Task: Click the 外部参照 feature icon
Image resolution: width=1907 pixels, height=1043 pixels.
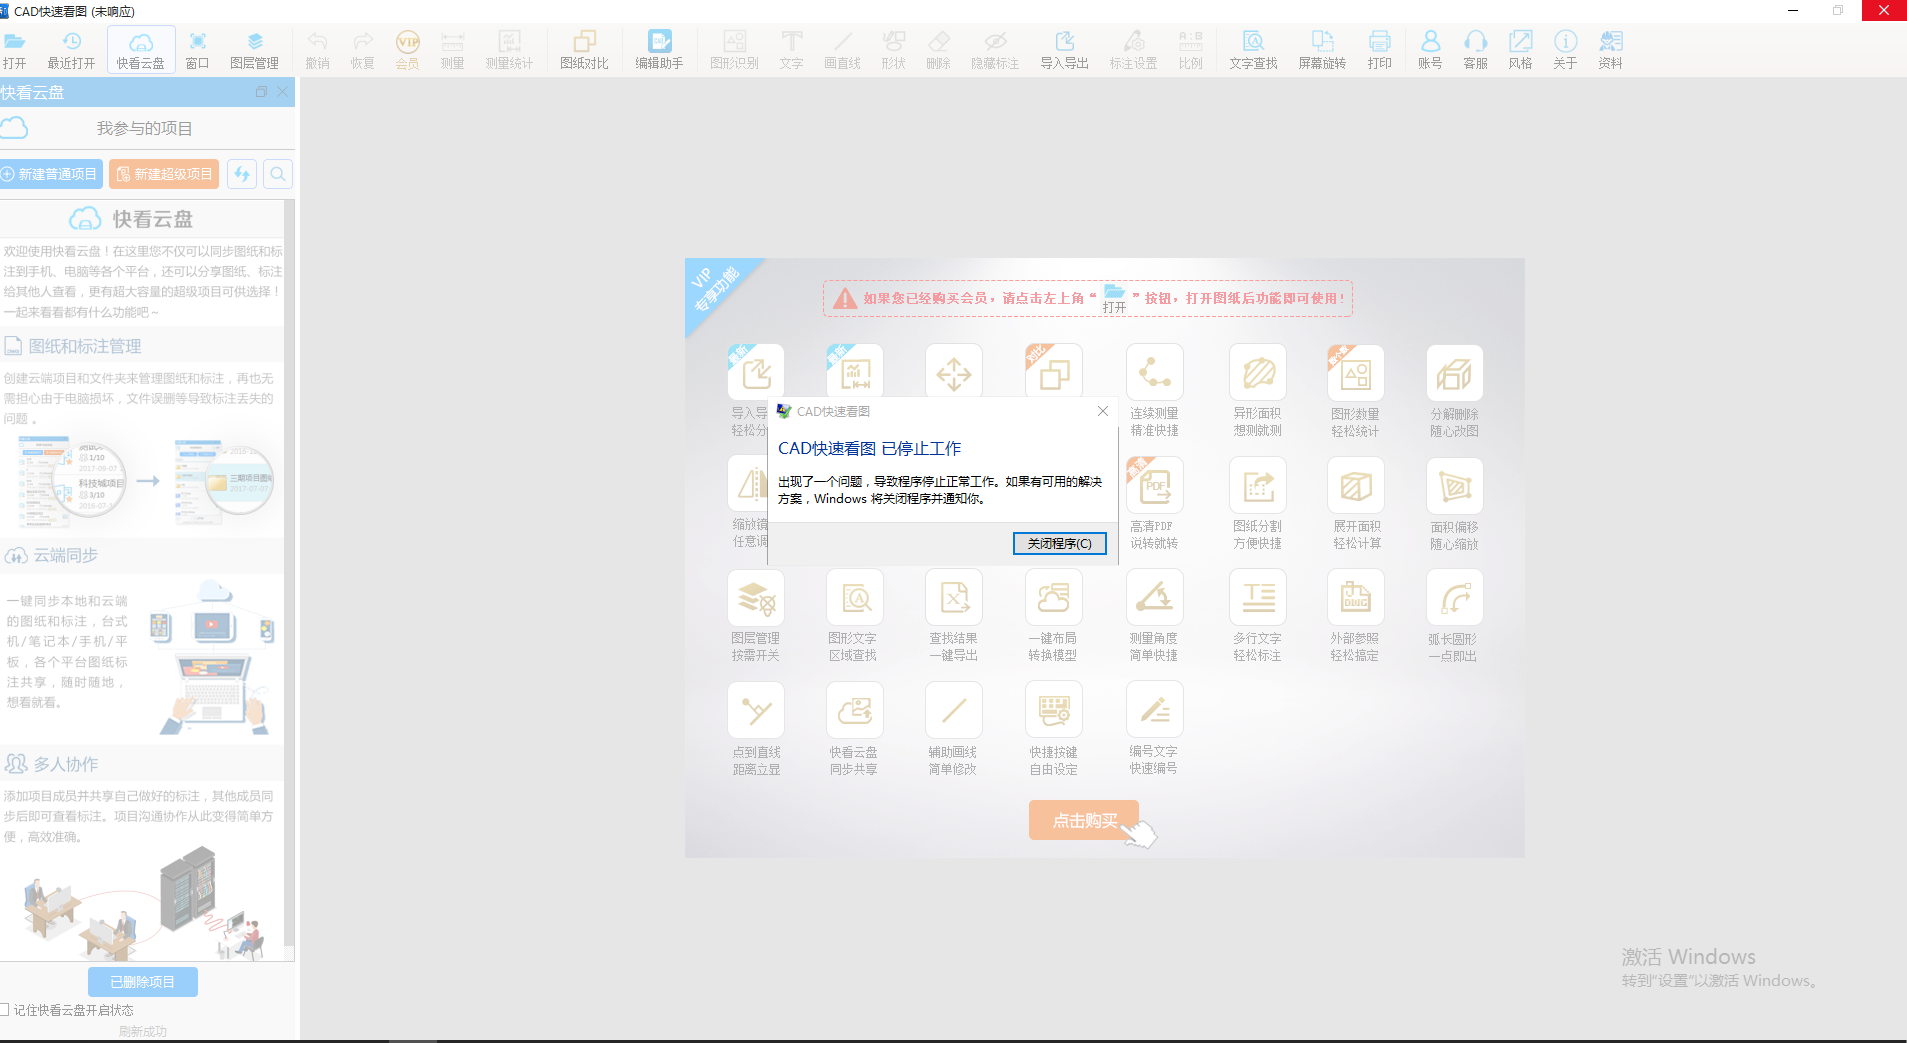Action: (1356, 598)
